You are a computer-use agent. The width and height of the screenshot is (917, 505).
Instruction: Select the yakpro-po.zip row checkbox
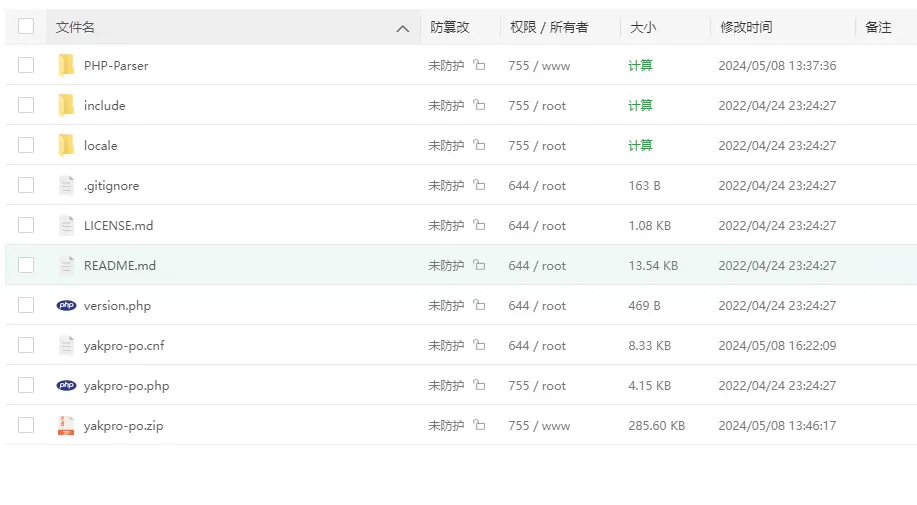(26, 426)
